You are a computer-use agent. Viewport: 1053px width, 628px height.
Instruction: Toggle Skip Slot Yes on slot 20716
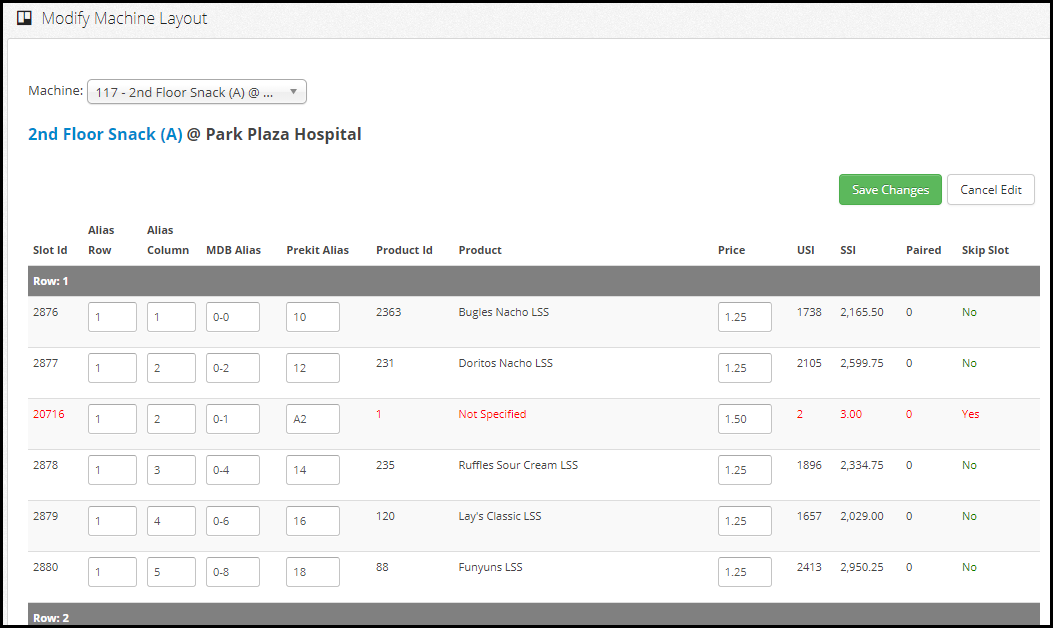(970, 414)
